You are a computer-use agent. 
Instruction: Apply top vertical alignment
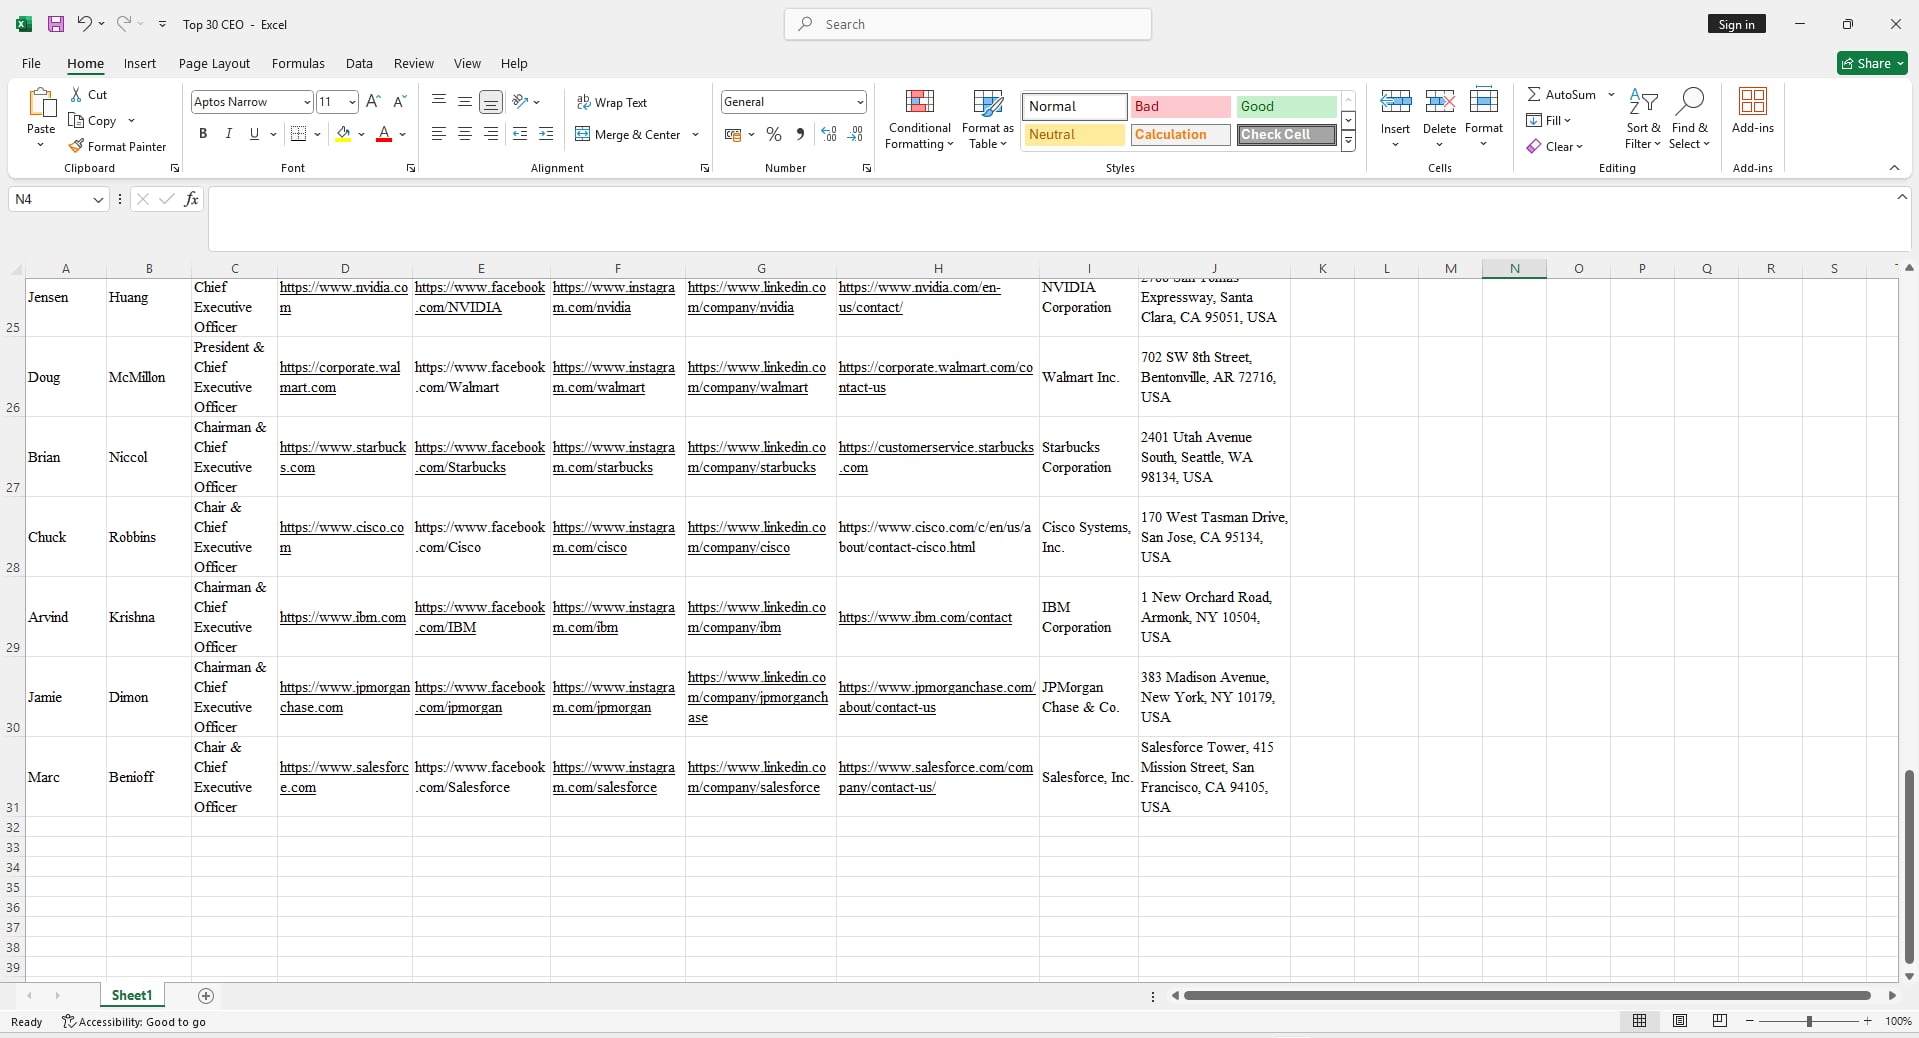(439, 101)
